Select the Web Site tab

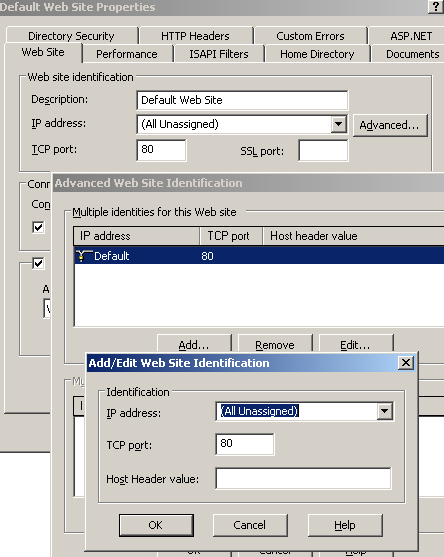click(x=43, y=52)
